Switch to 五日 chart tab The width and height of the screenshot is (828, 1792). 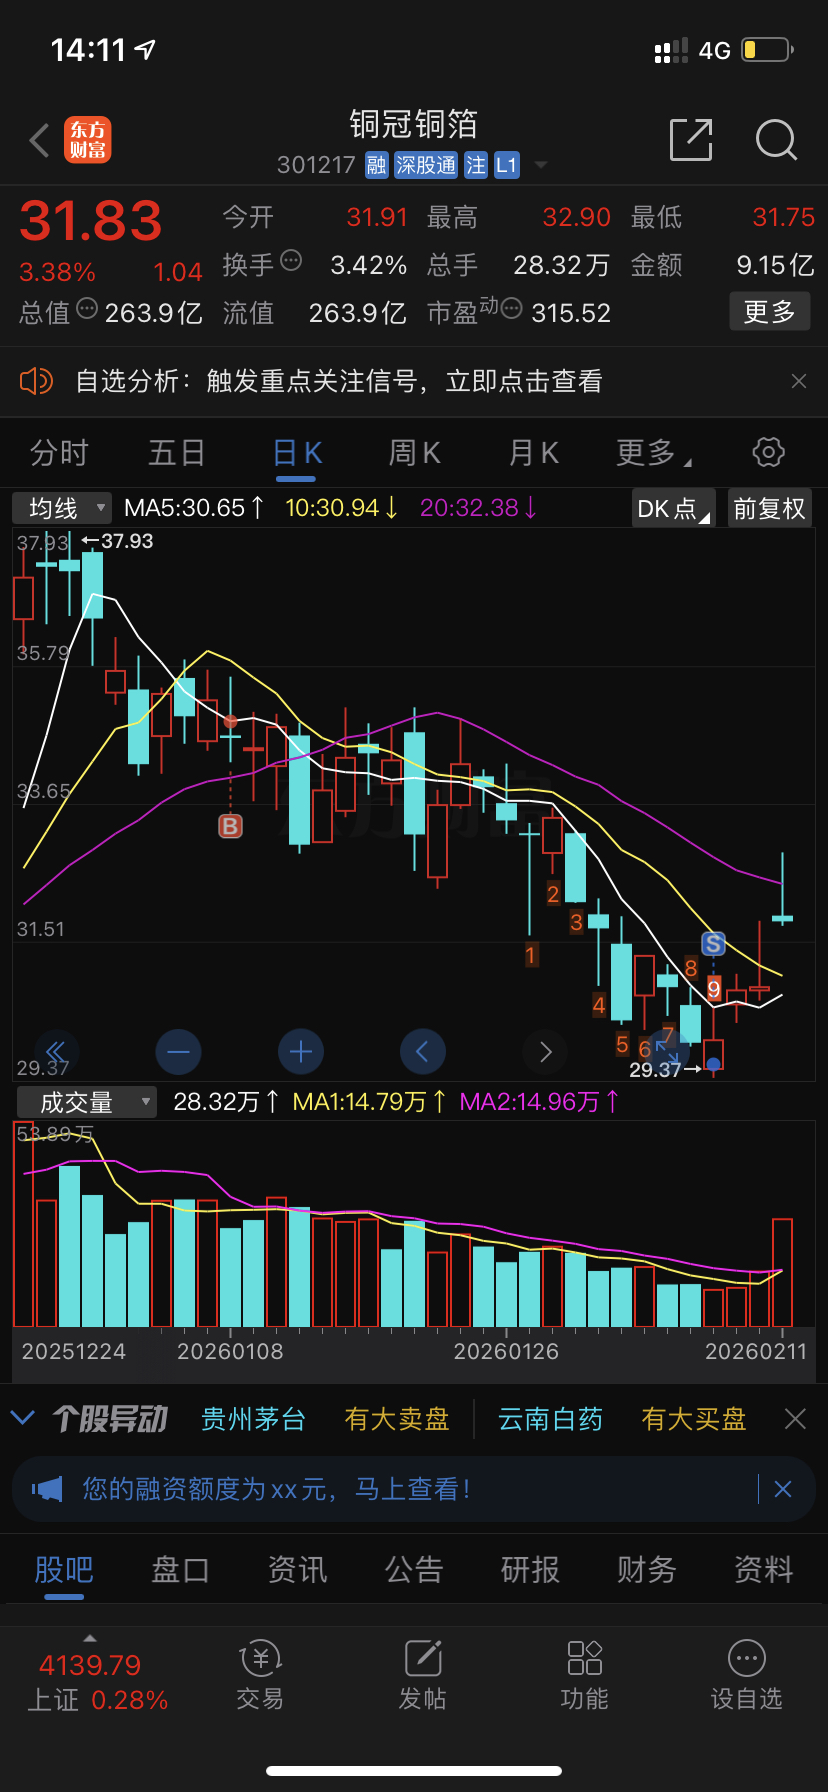click(x=177, y=453)
